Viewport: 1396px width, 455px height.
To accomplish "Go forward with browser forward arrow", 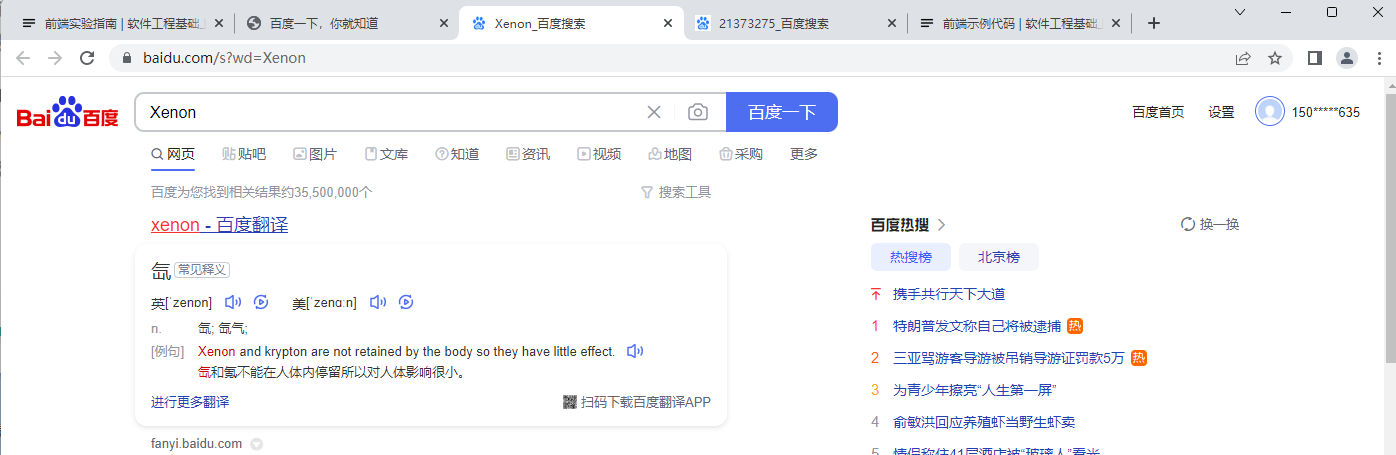I will [55, 58].
